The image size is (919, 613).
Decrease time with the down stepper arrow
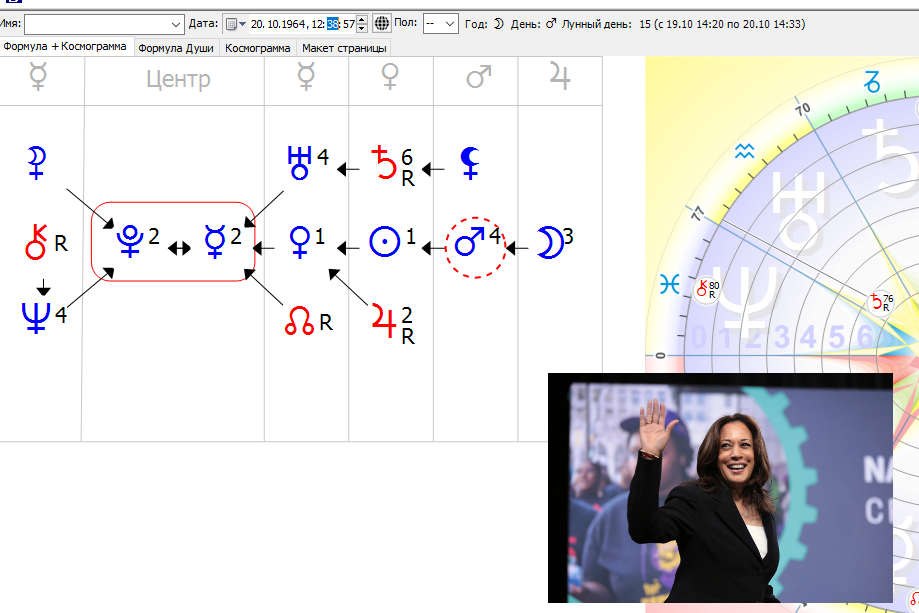pos(362,28)
